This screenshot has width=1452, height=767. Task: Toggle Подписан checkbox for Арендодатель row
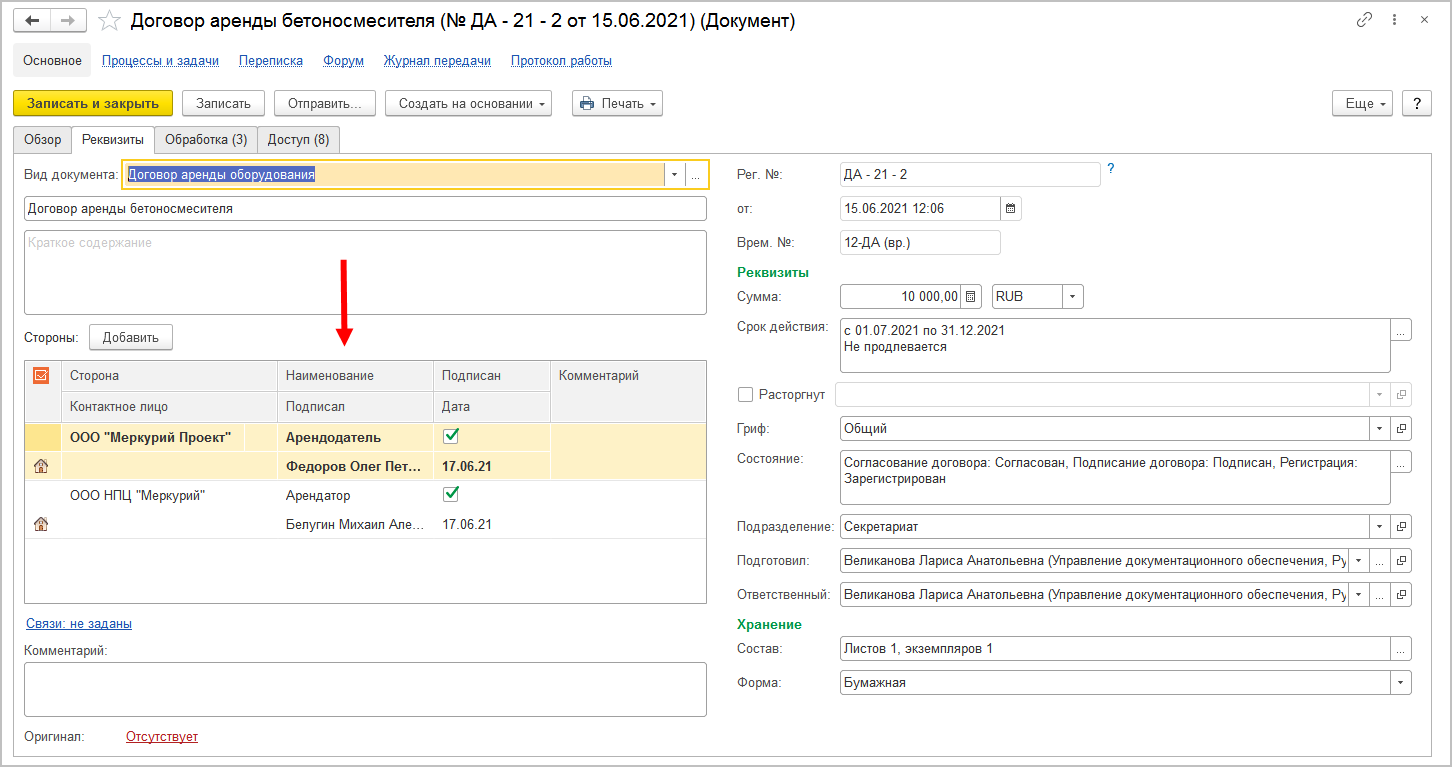tap(451, 436)
